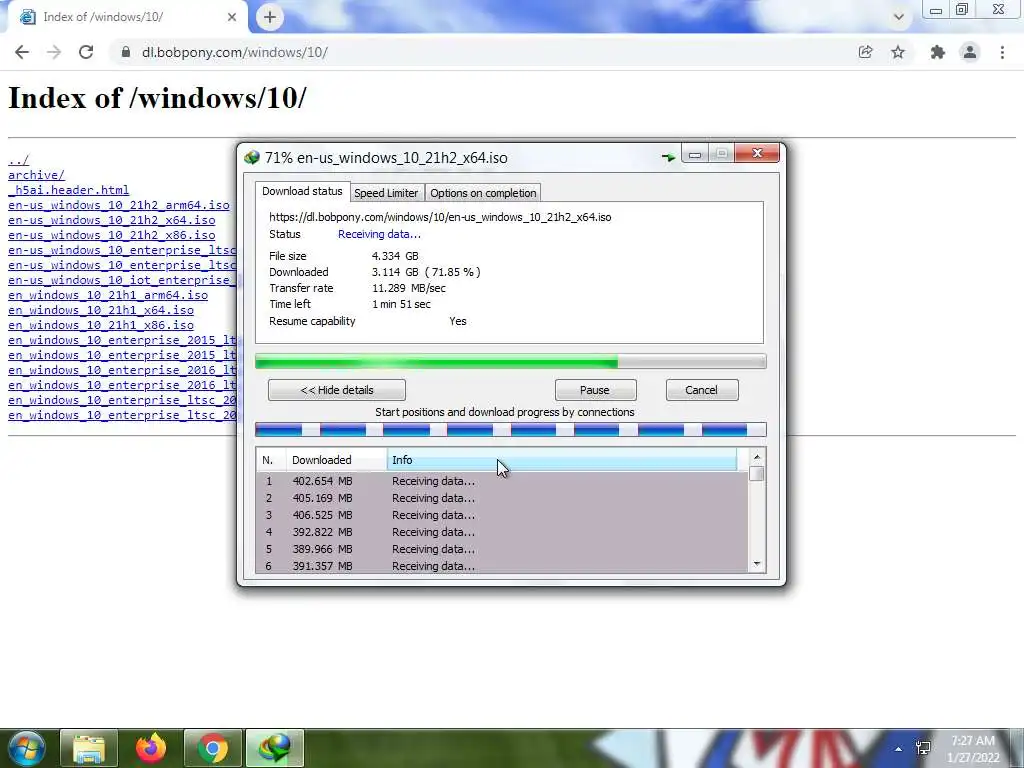
Task: Select connection row 6 with 391.357 MB
Action: coord(502,566)
